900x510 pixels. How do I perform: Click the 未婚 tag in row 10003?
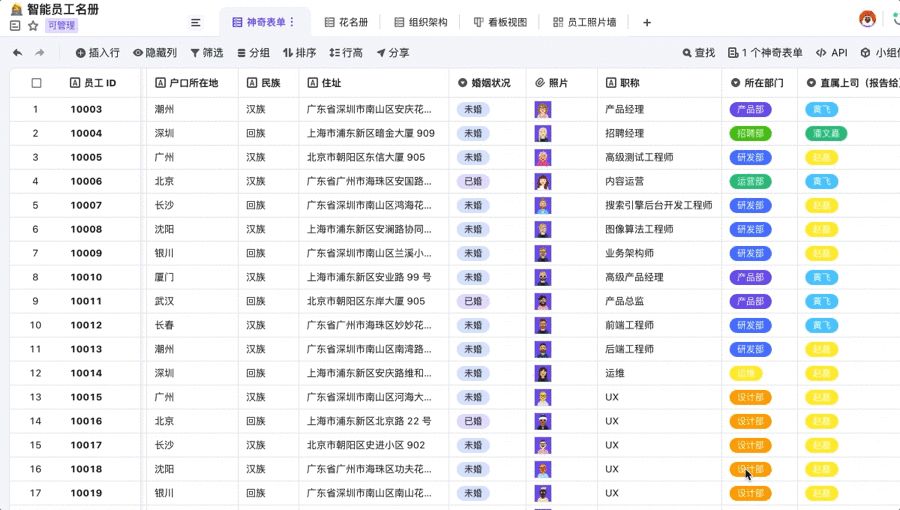473,110
